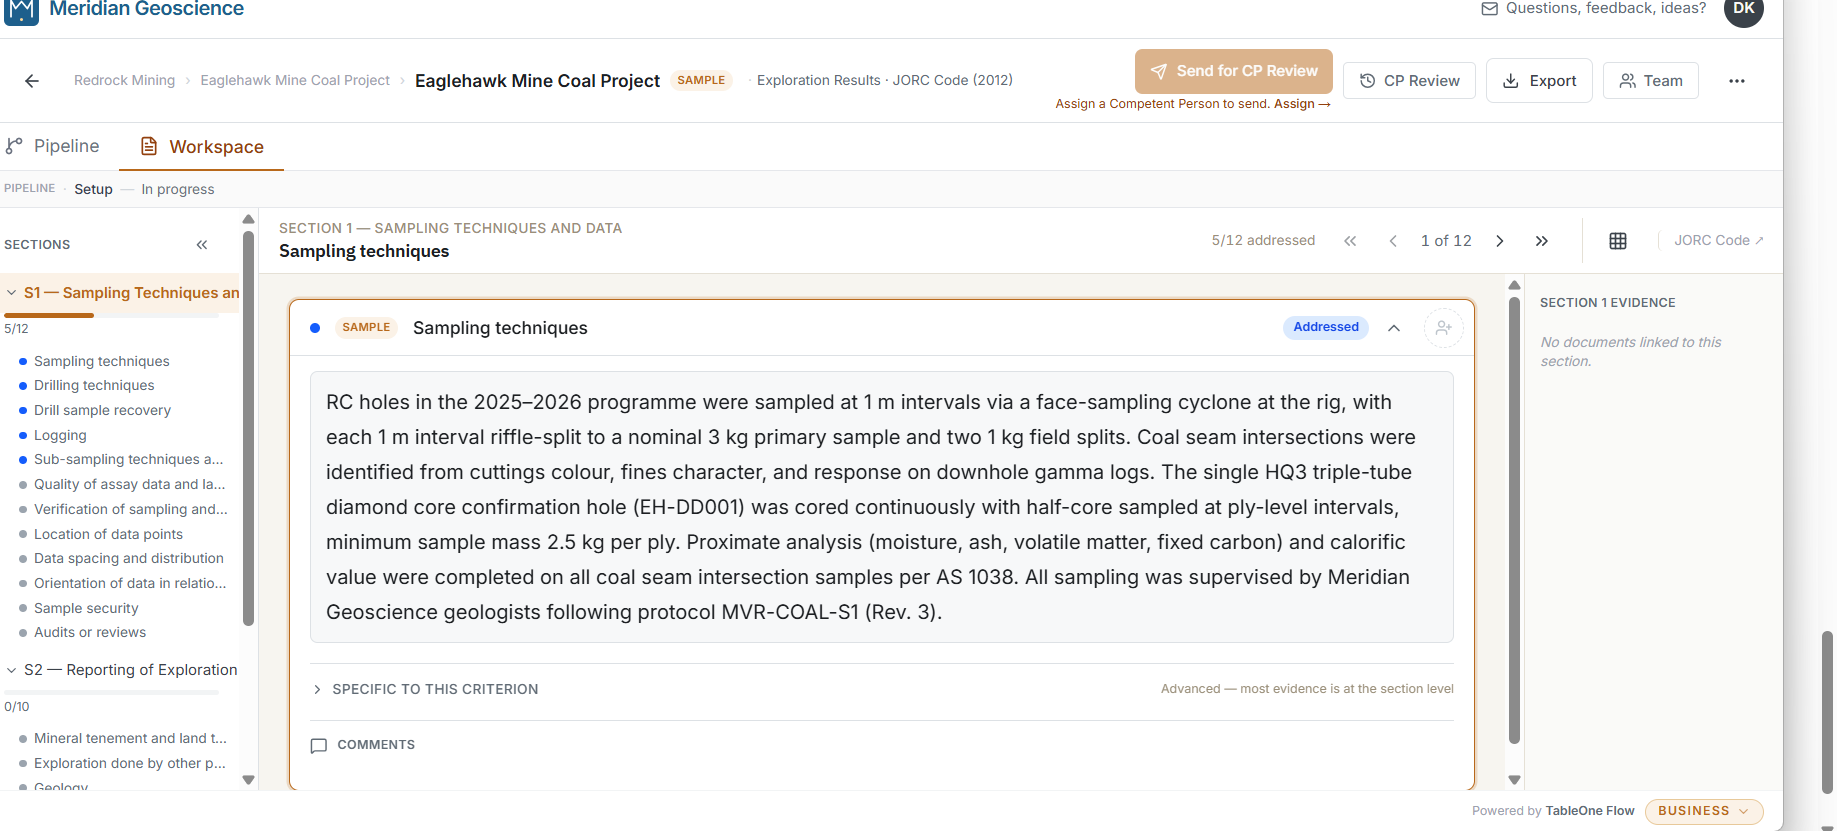The width and height of the screenshot is (1837, 831).
Task: Select Exploration done by other parties
Action: [x=130, y=764]
